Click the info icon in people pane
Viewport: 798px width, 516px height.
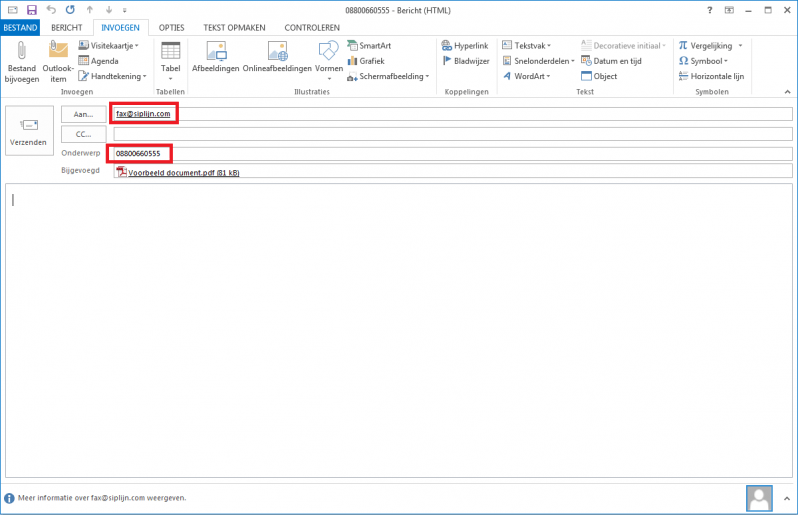coord(9,499)
